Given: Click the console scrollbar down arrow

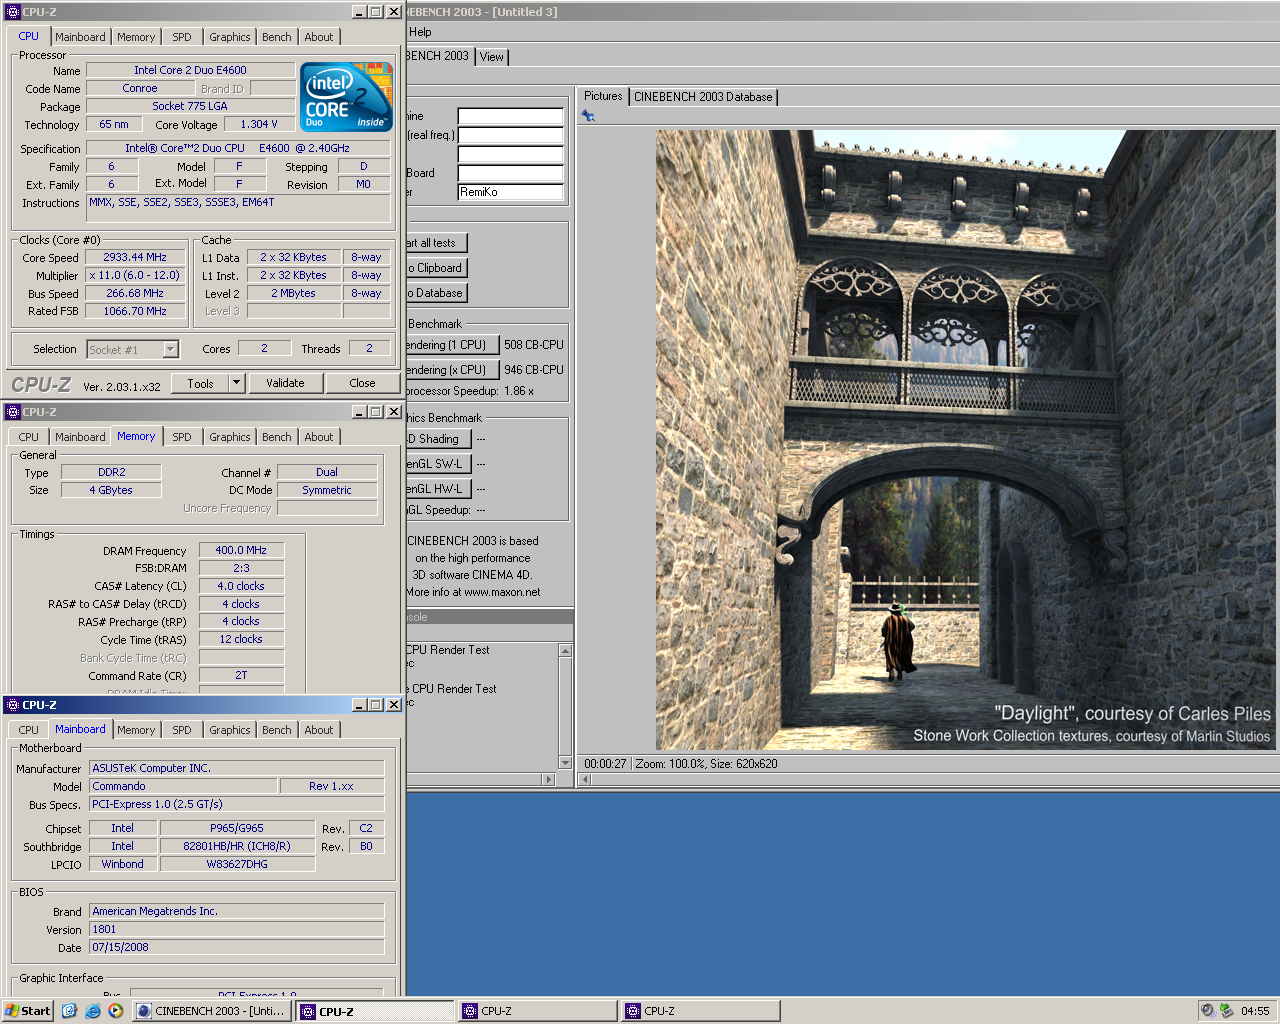Looking at the screenshot, I should [565, 763].
